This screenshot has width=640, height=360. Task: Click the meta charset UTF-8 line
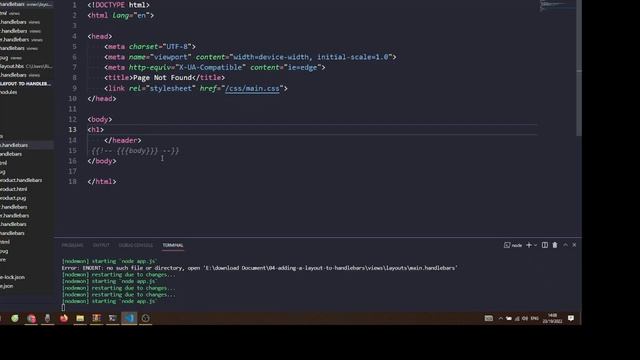pyautogui.click(x=150, y=47)
